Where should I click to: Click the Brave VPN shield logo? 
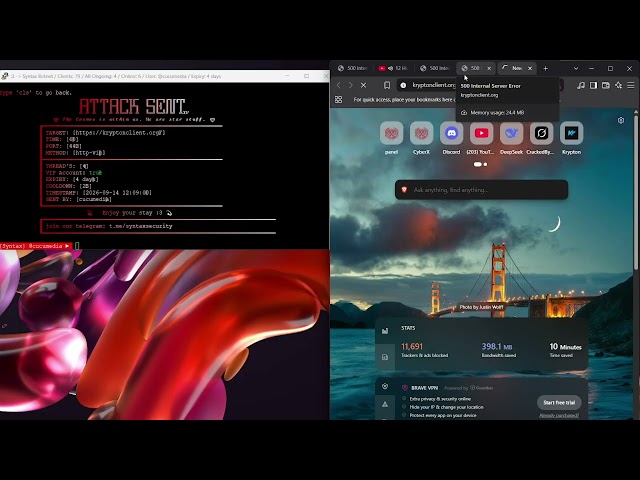[x=405, y=388]
